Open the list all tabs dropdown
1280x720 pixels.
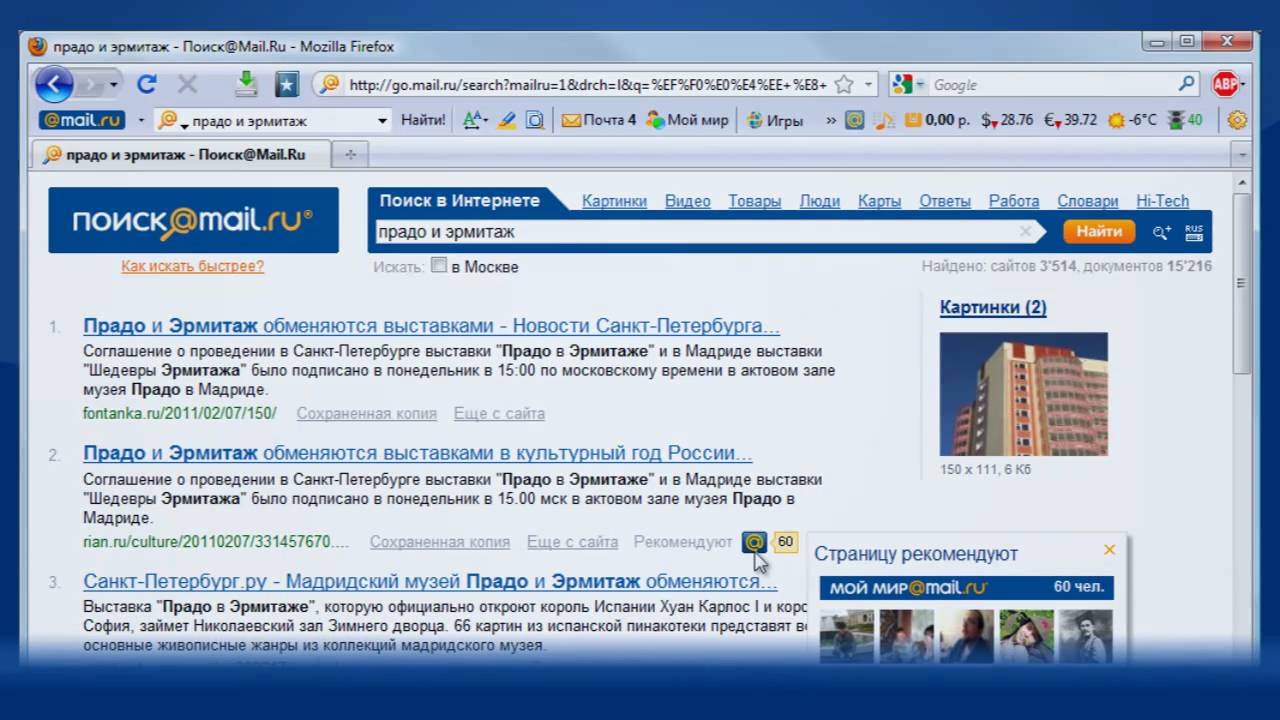[1241, 155]
